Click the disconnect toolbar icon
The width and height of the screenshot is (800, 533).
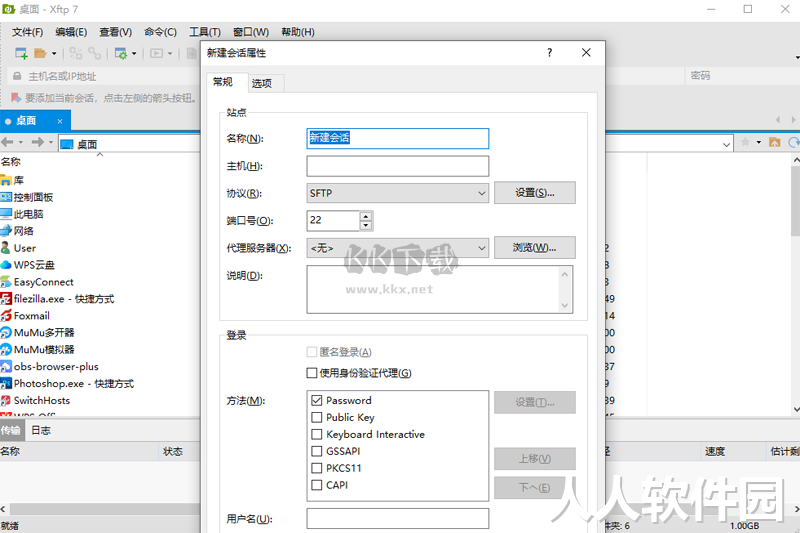[76, 53]
